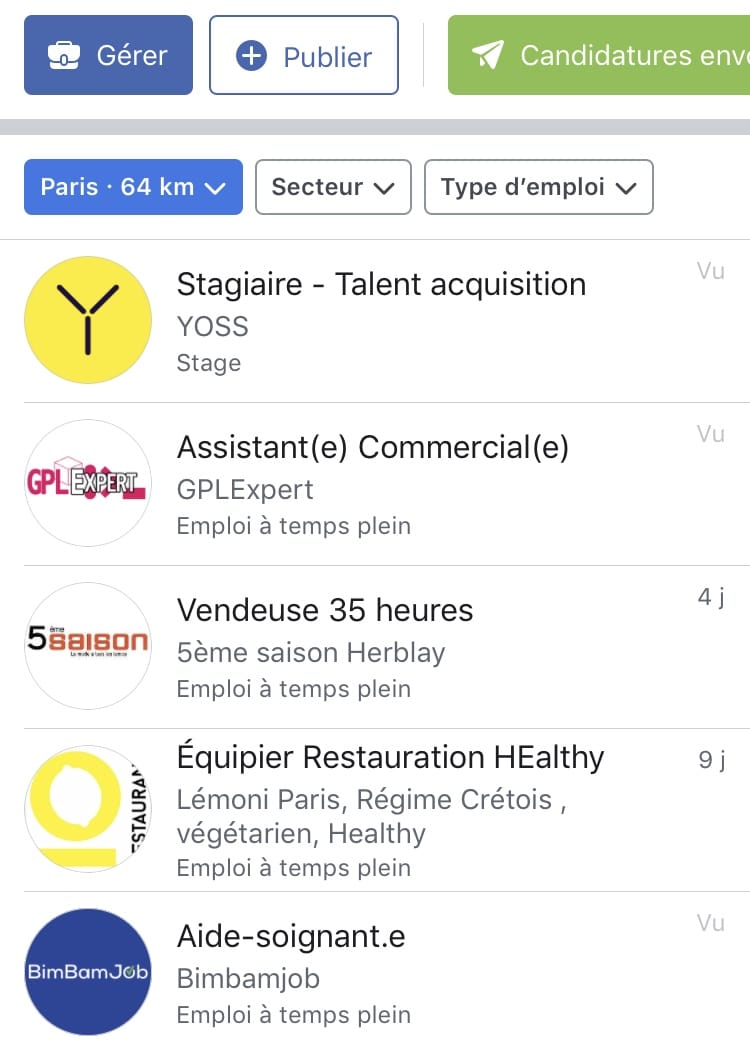Open Assistant(e) Commercial(e) job listing
This screenshot has height=1051, width=750.
387,484
